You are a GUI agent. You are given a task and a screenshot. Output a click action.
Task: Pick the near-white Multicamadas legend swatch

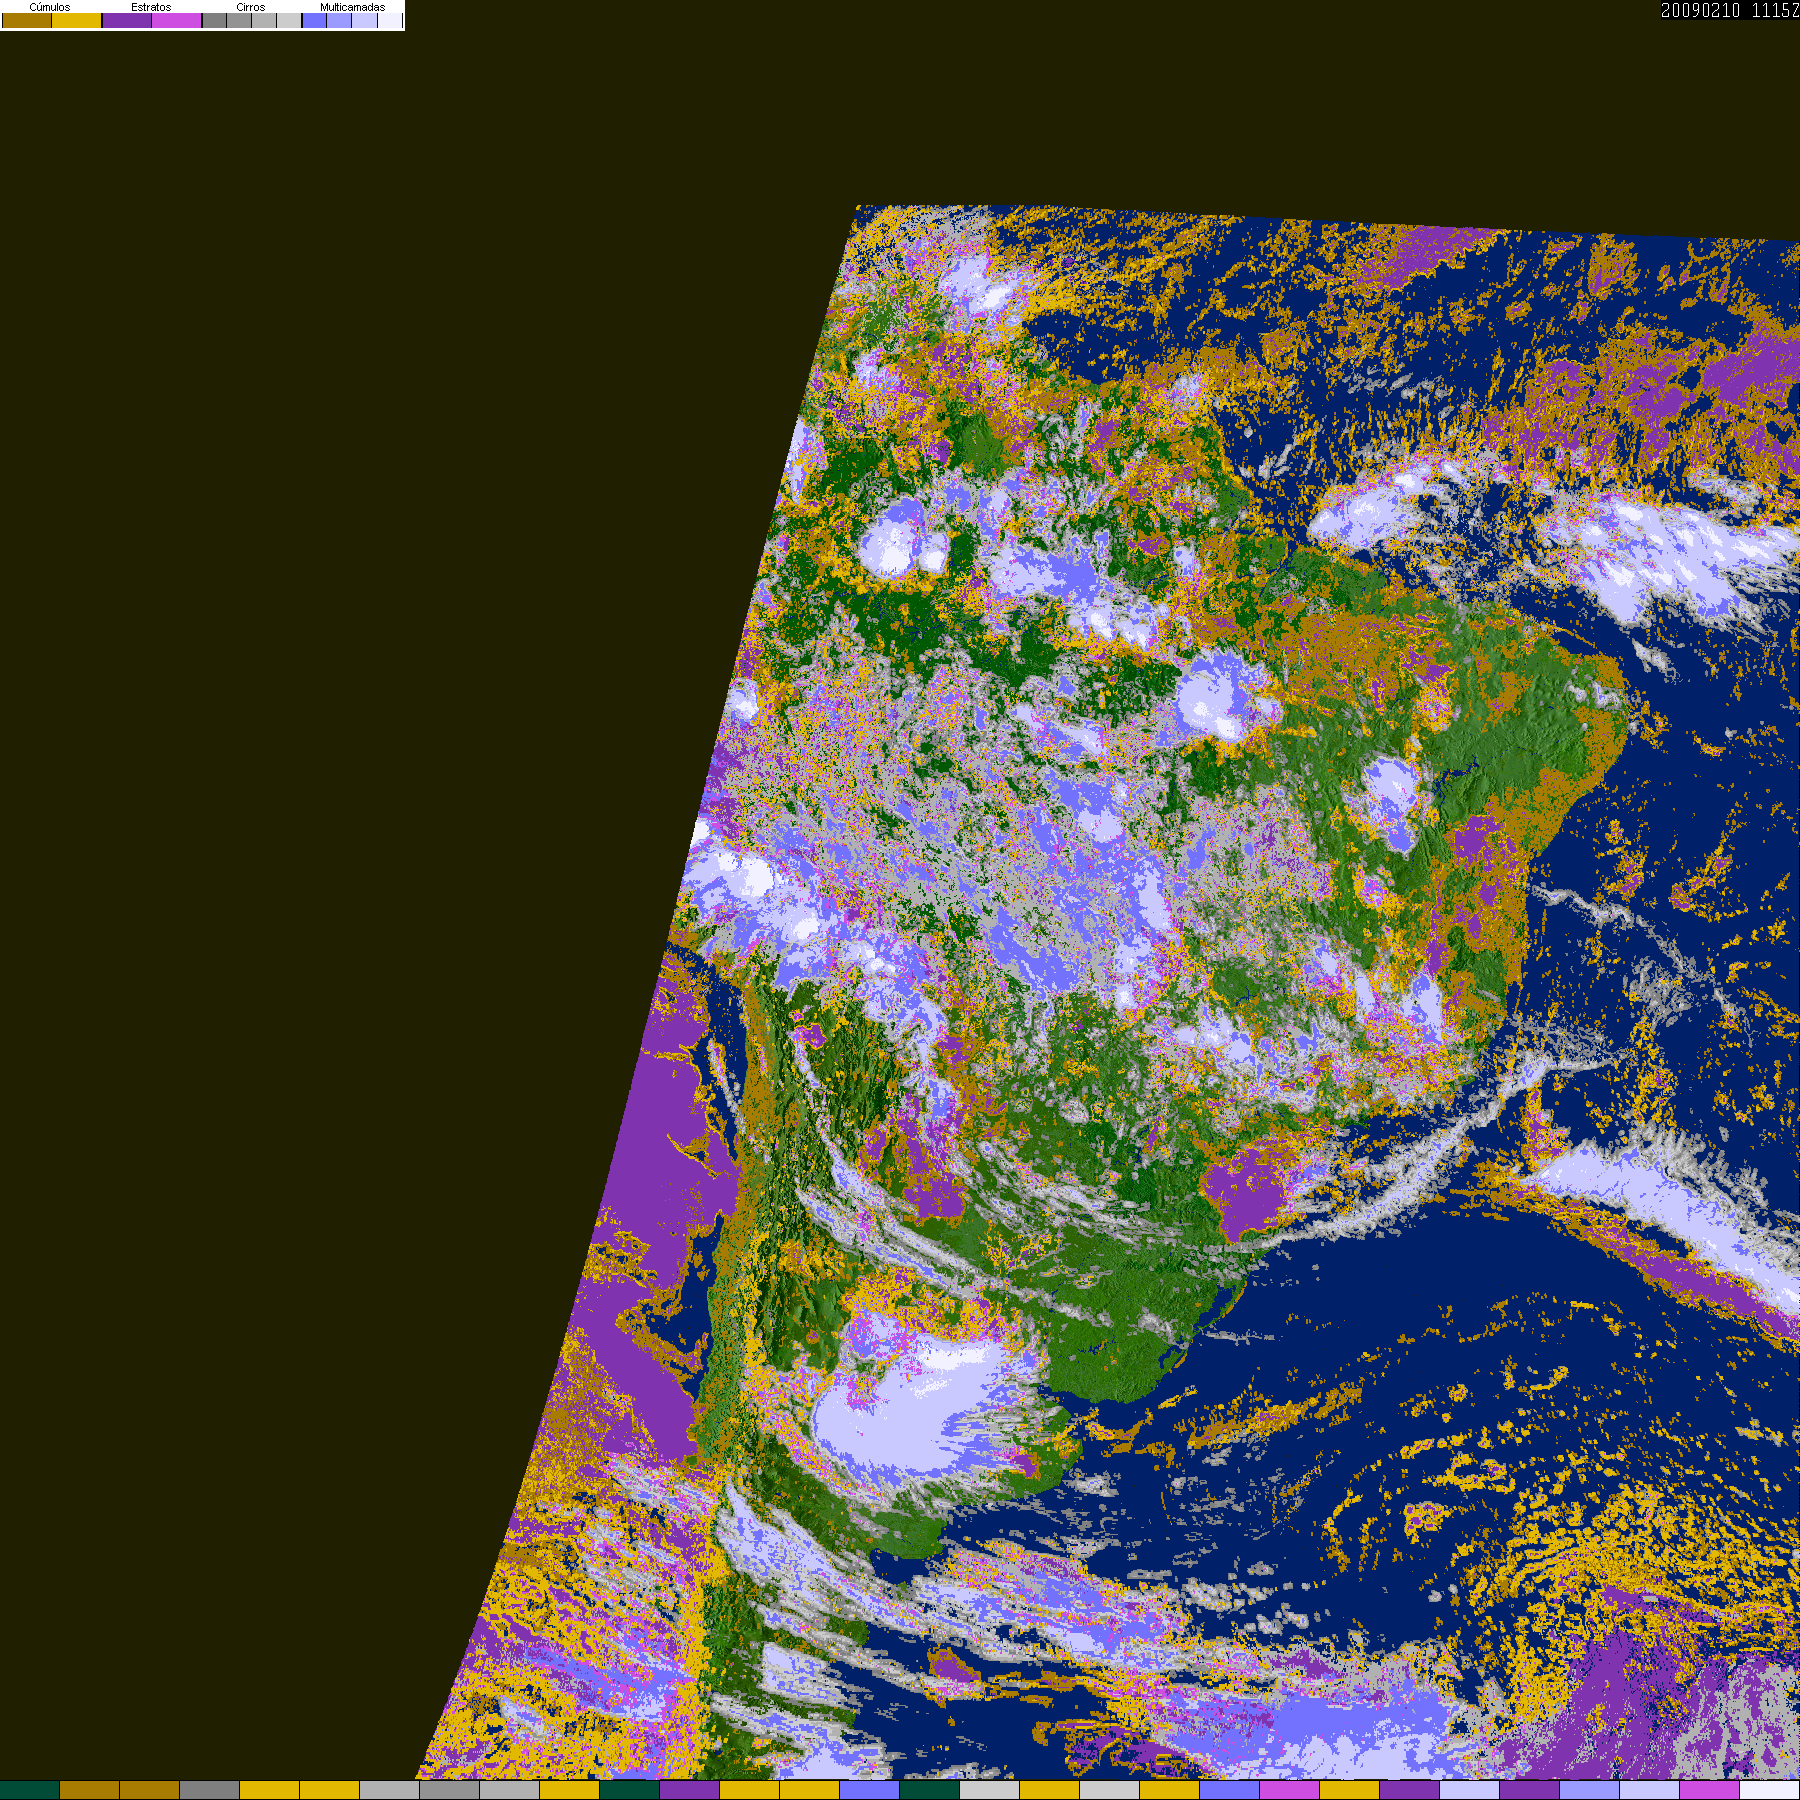pyautogui.click(x=389, y=21)
